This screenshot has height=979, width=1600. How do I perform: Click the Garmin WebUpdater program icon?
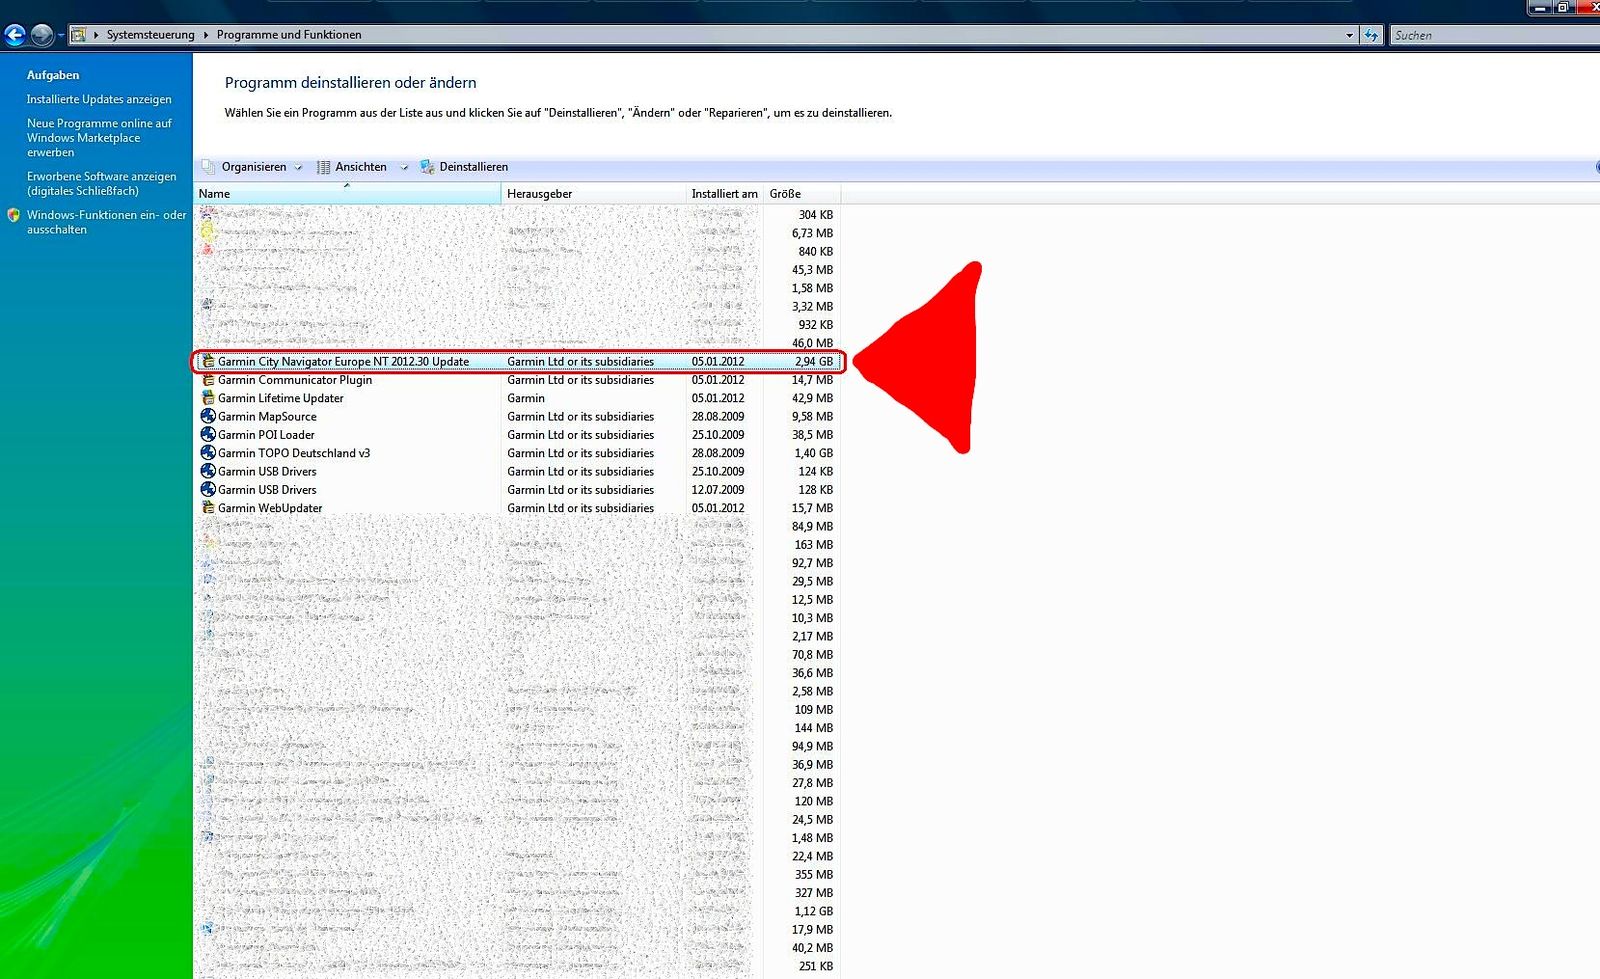(208, 508)
